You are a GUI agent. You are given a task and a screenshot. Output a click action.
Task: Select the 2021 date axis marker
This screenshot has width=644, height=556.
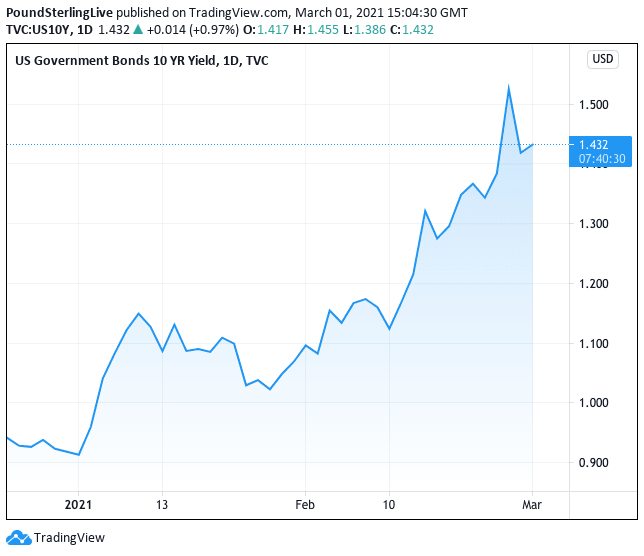pos(77,504)
